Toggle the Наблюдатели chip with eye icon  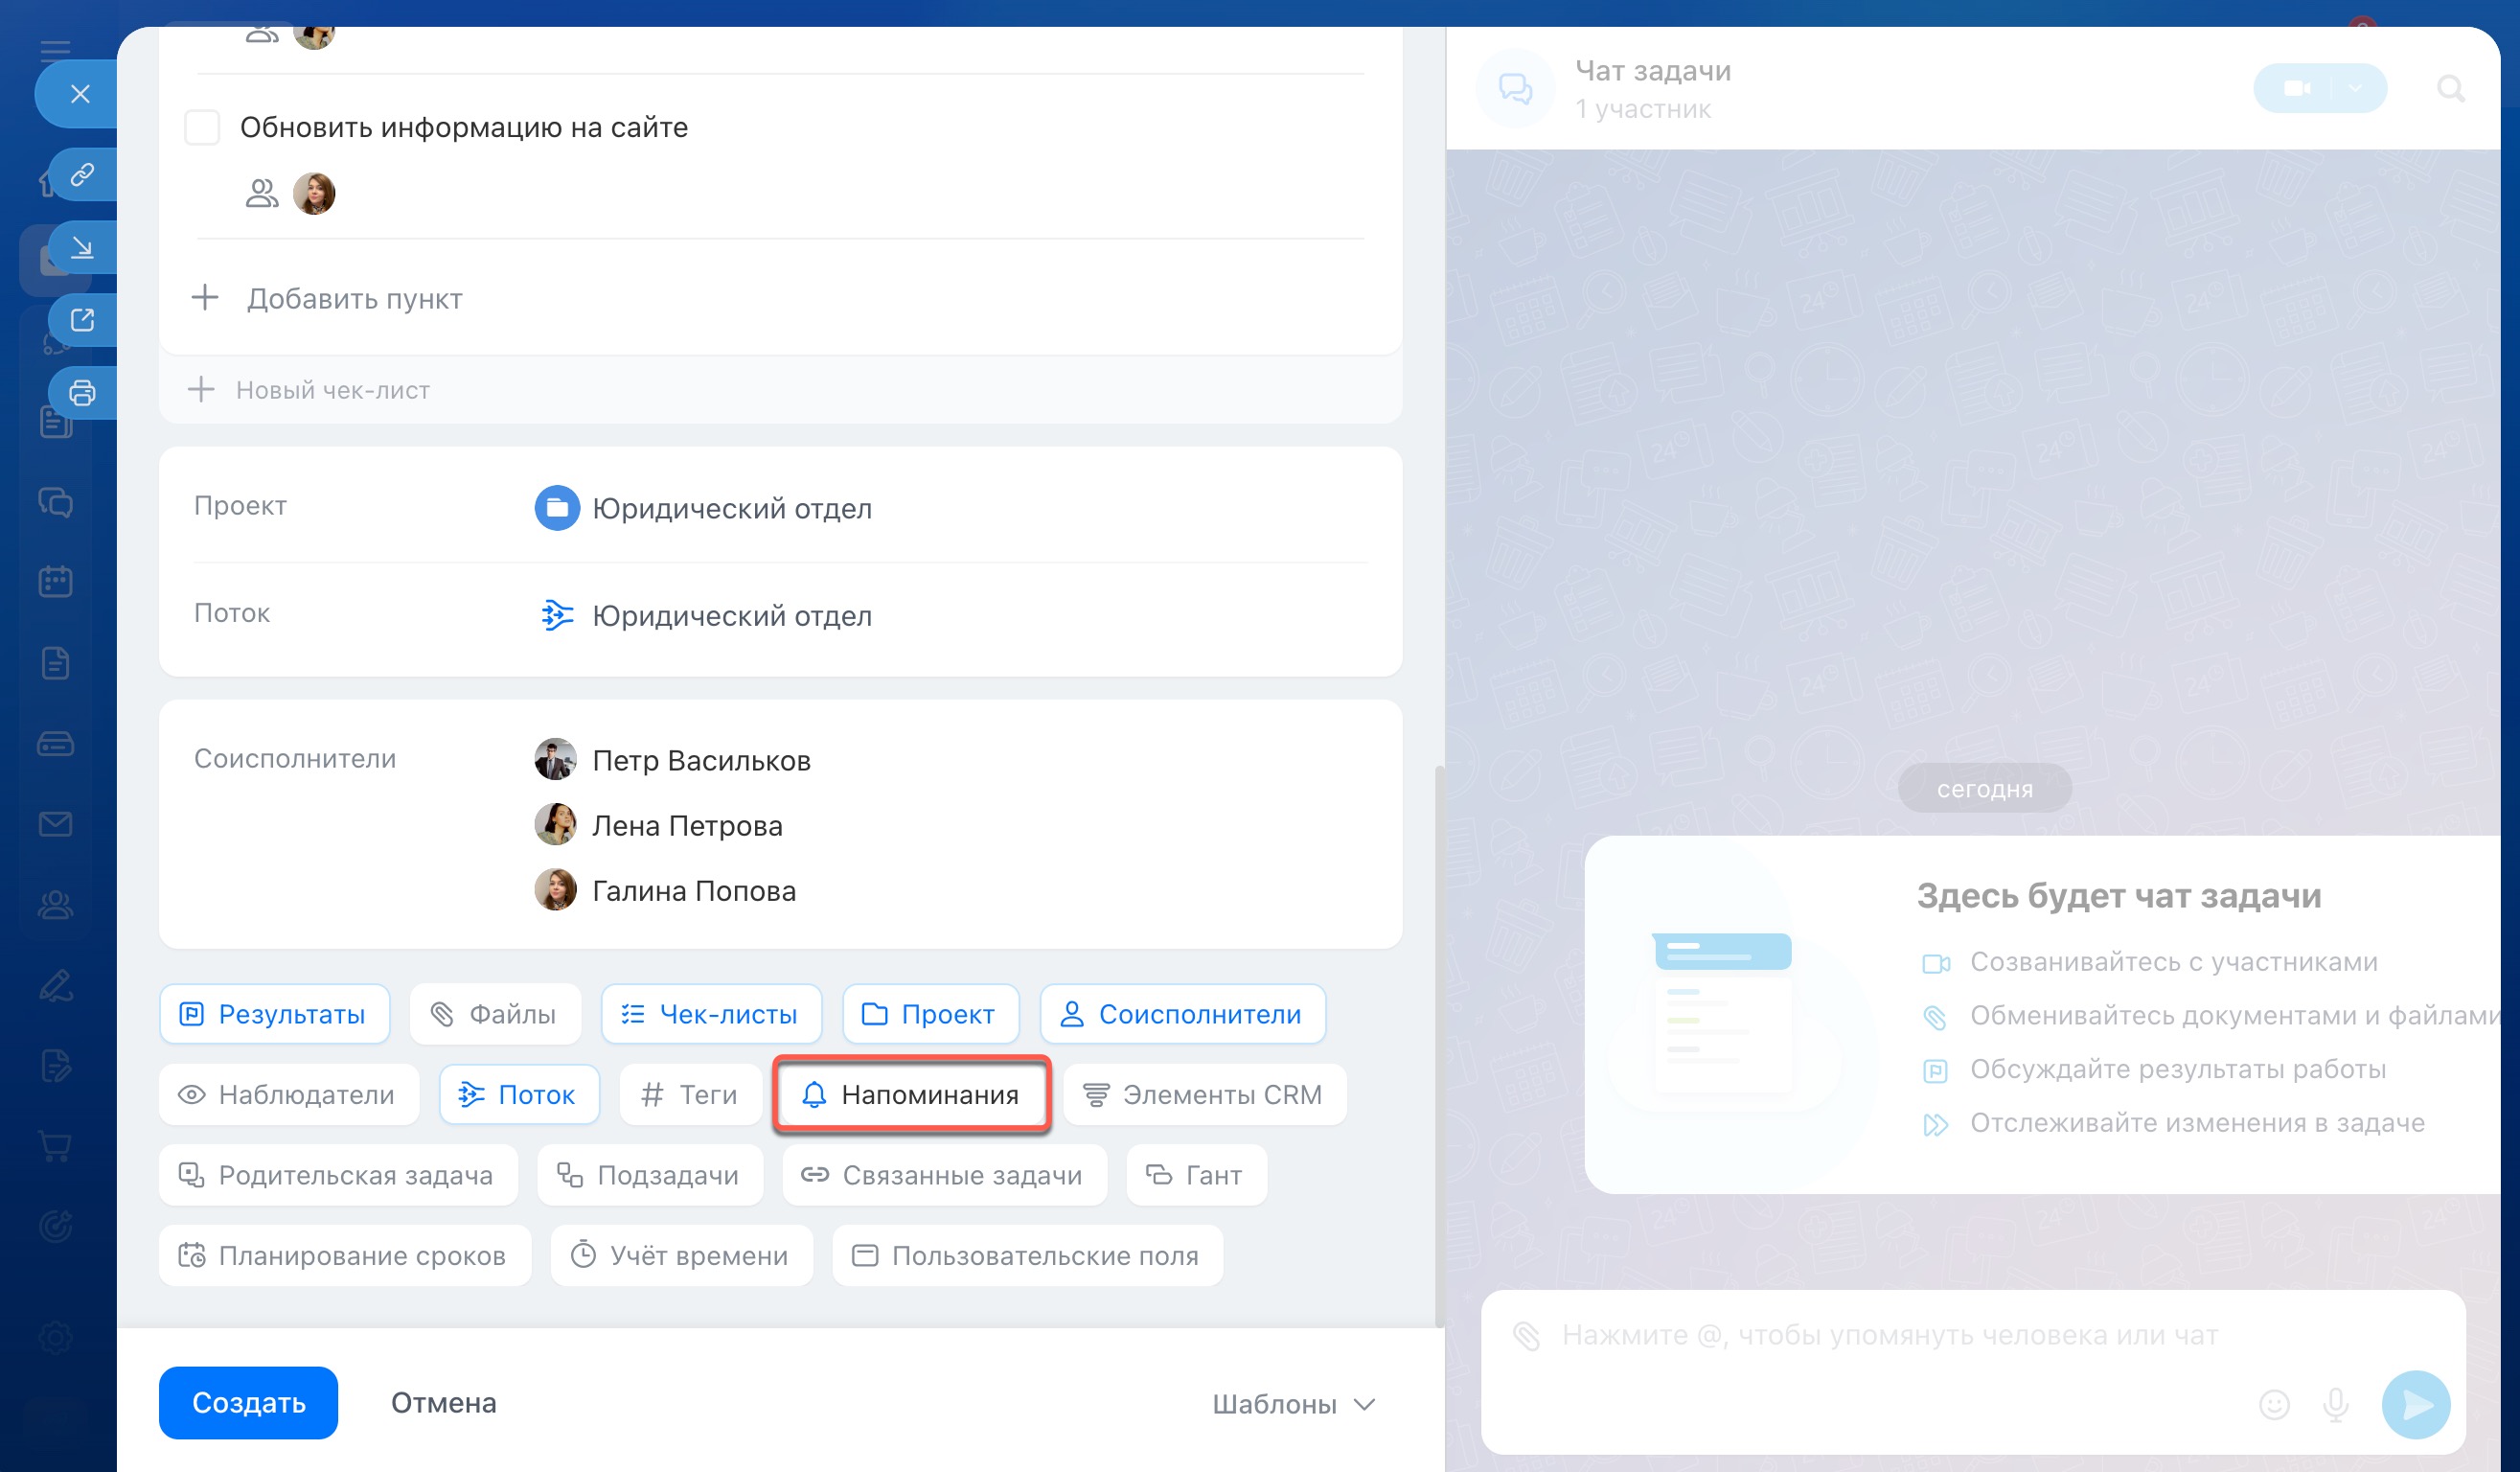288,1095
